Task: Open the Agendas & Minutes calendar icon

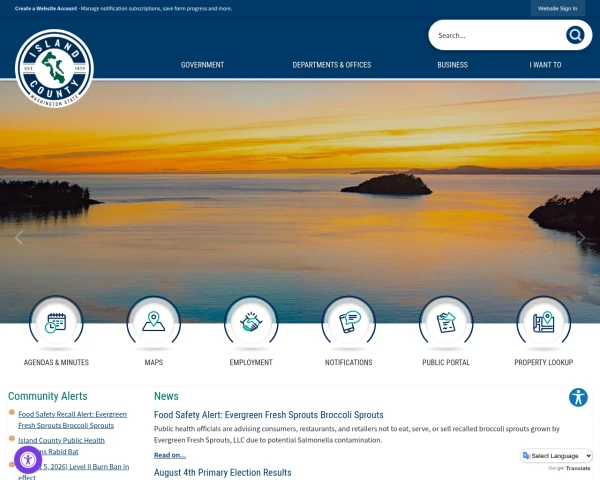Action: [x=56, y=322]
